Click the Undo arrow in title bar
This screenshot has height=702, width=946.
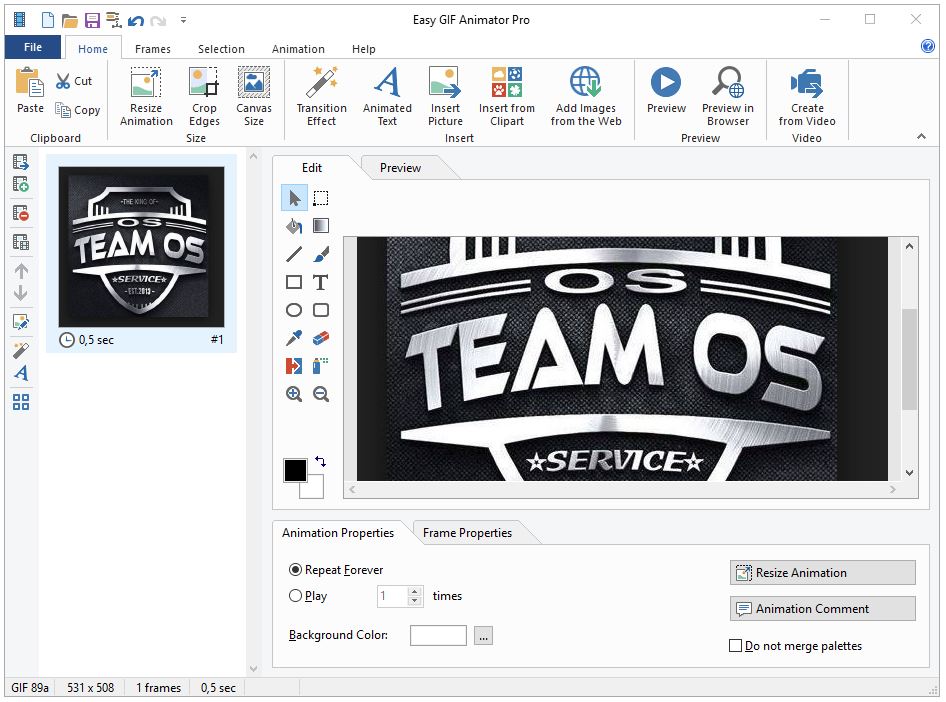136,21
